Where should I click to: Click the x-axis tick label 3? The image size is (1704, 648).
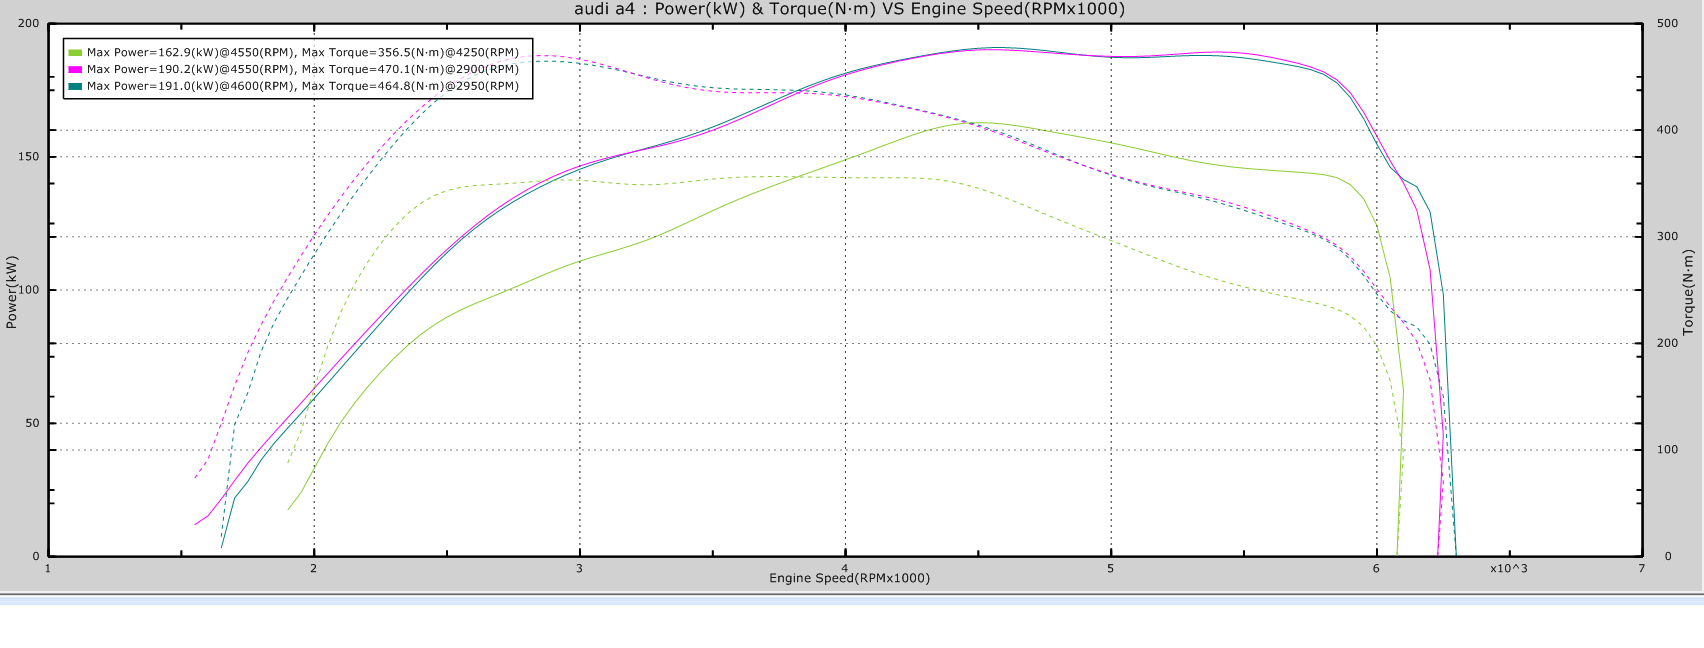pos(579,569)
